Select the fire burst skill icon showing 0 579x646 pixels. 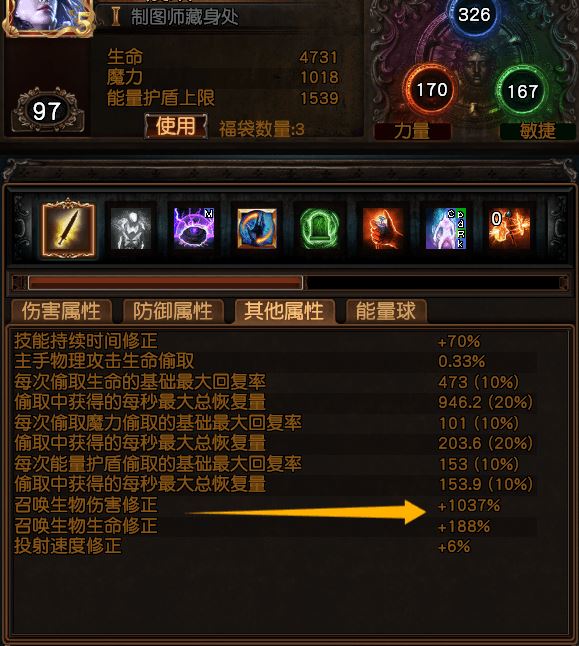point(509,229)
